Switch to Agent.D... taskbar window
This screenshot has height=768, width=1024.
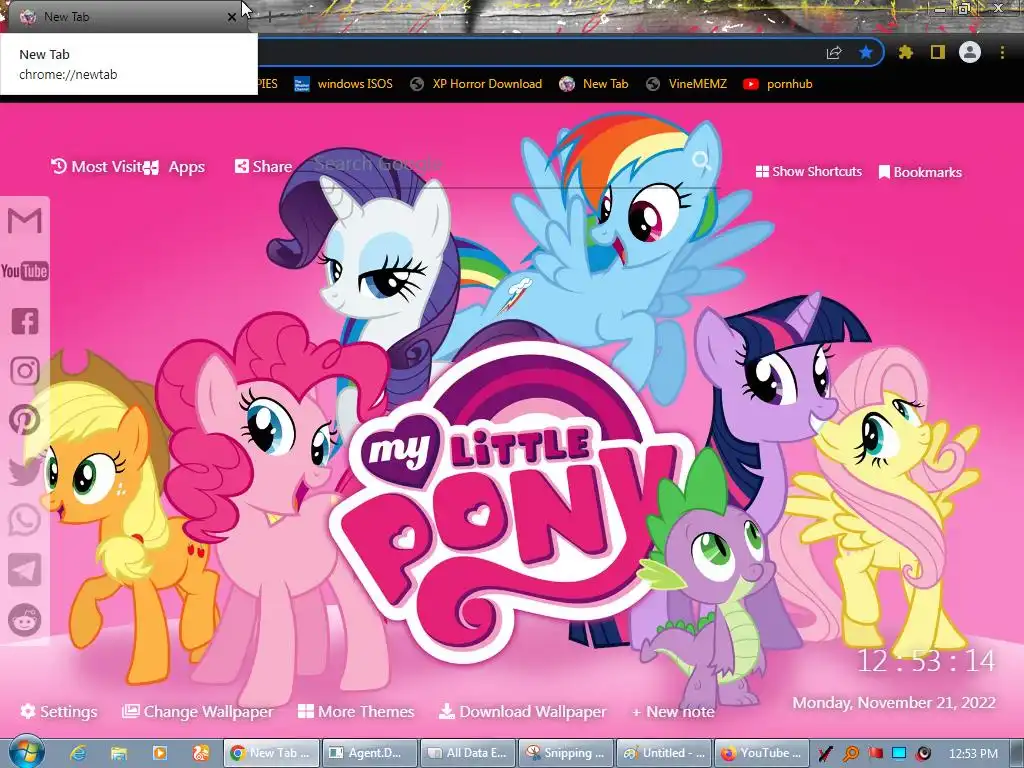coord(369,753)
